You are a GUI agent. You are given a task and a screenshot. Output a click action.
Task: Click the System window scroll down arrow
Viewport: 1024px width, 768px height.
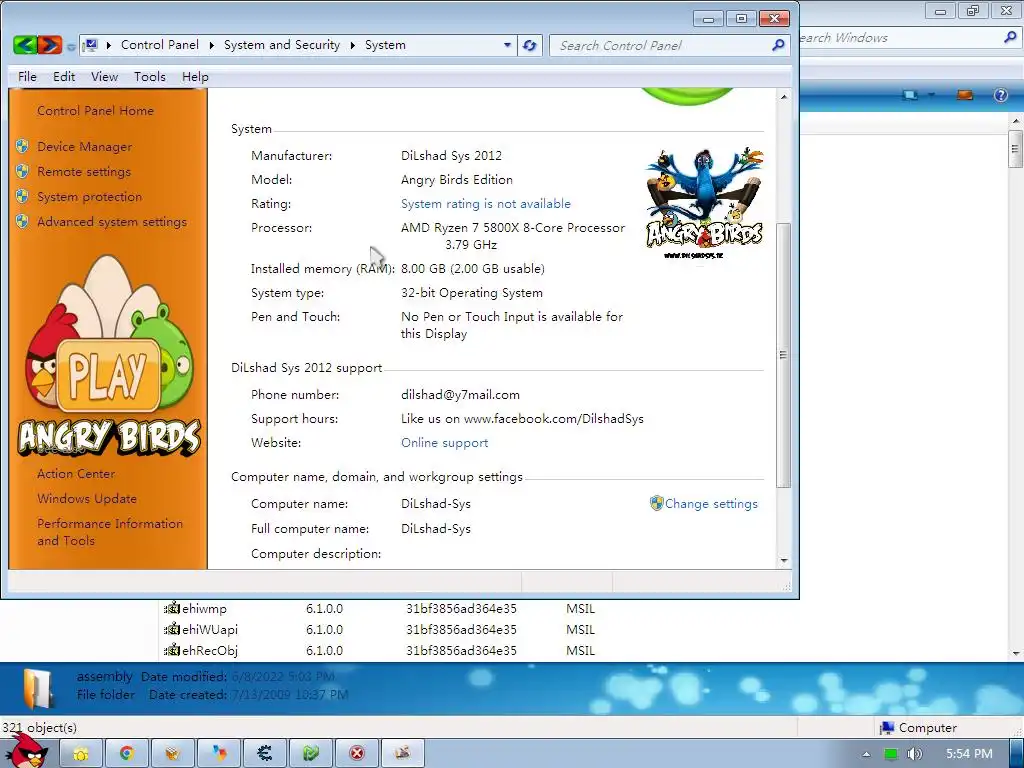pyautogui.click(x=784, y=561)
